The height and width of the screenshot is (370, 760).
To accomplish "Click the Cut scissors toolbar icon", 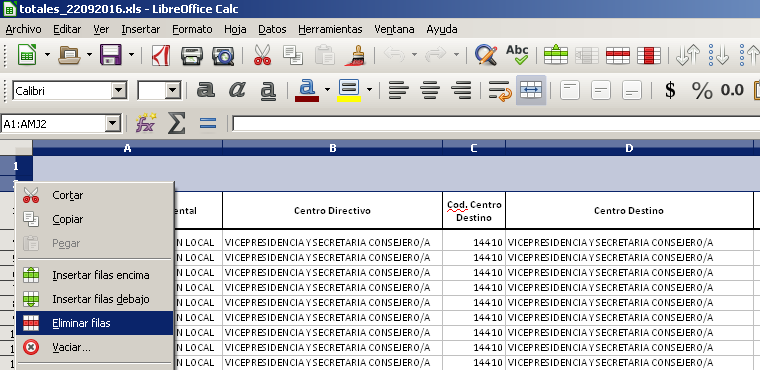I will (x=262, y=55).
